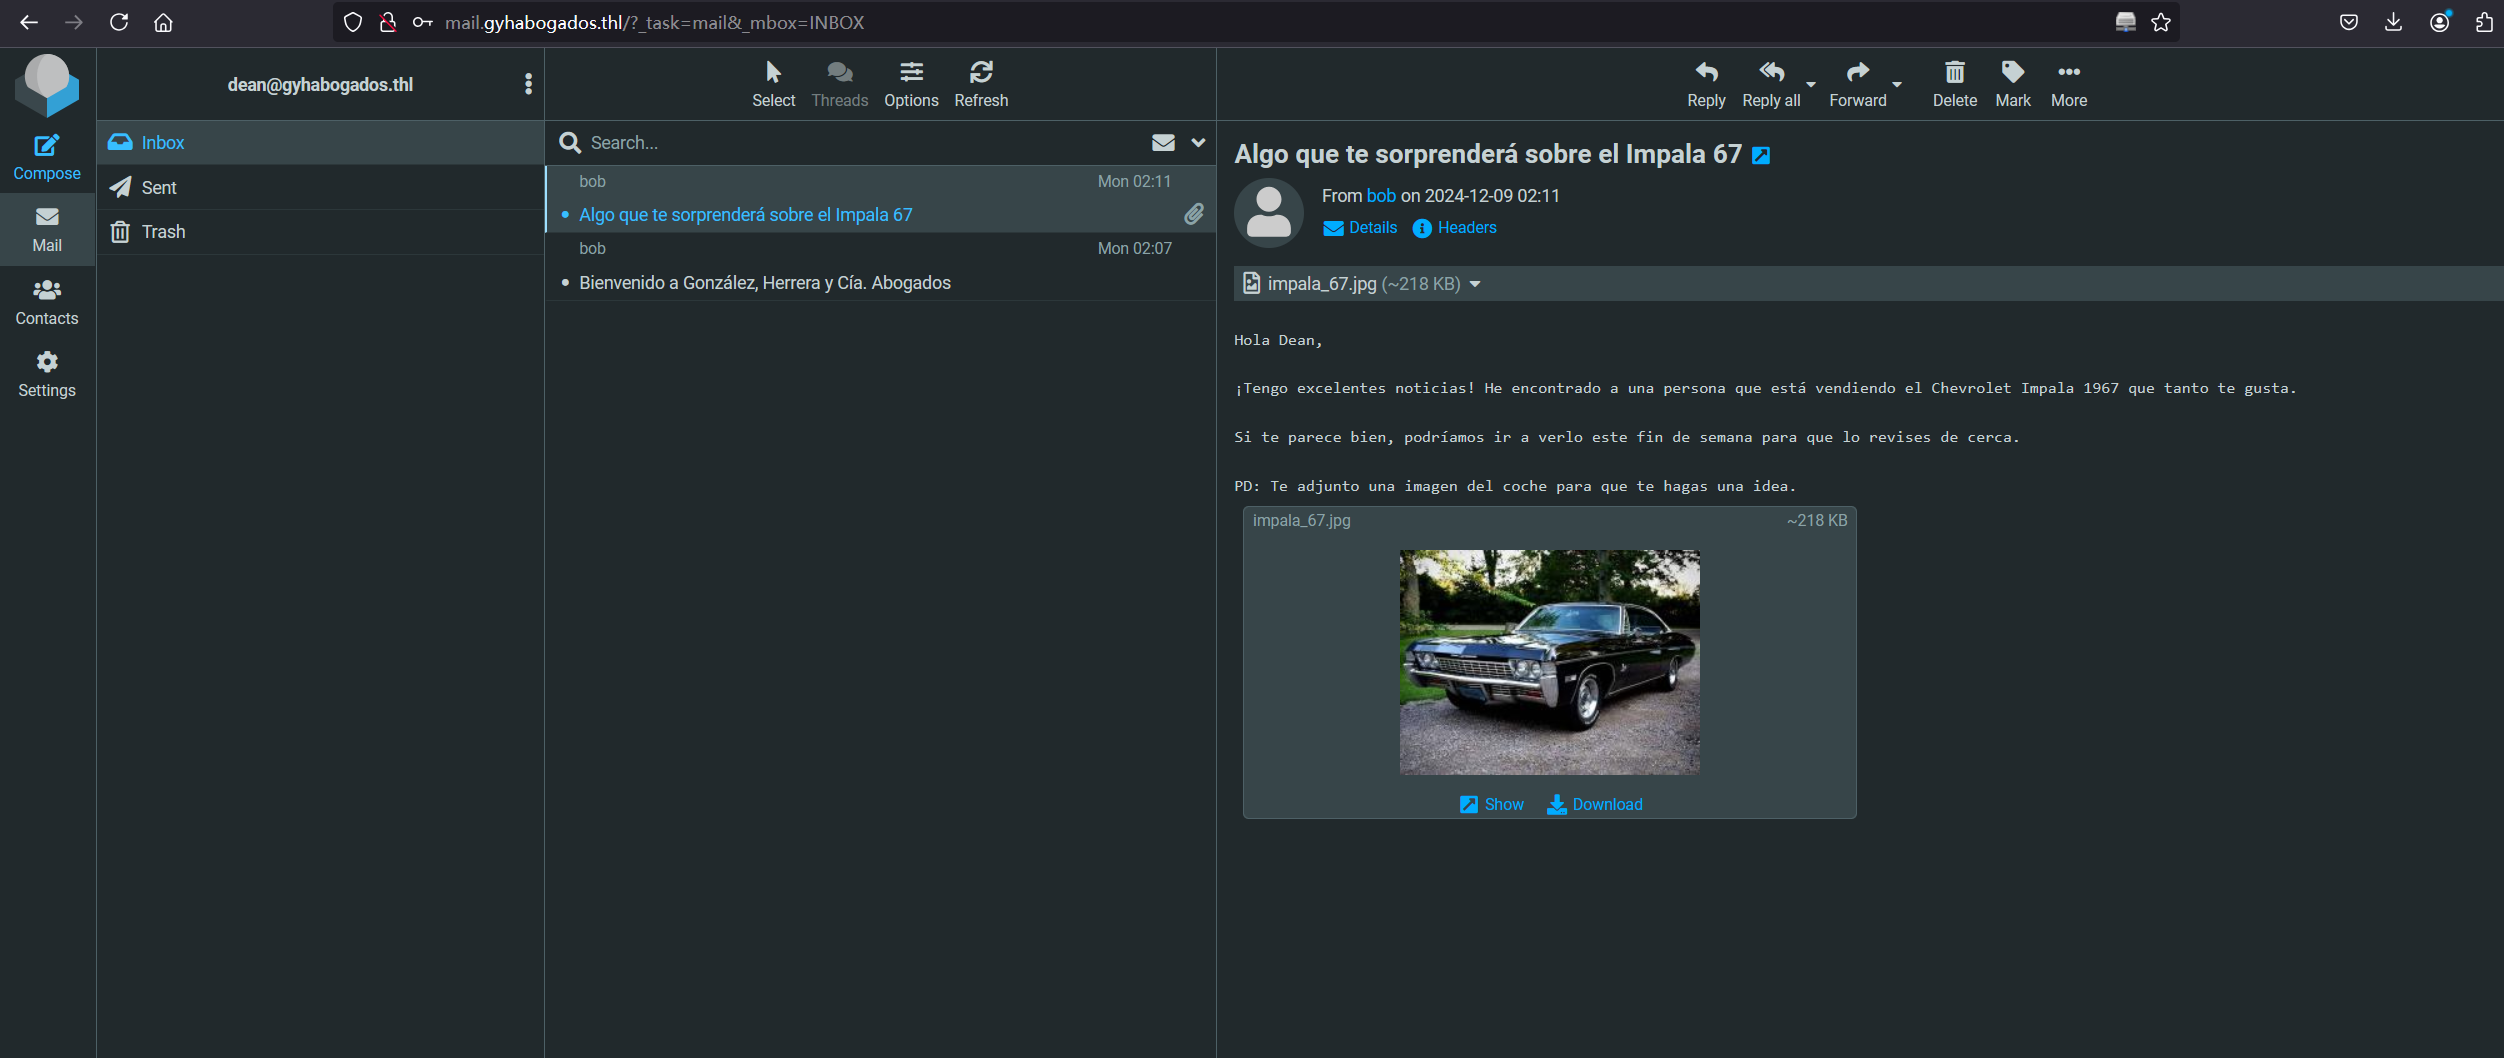Image resolution: width=2504 pixels, height=1058 pixels.
Task: Bookmark this page with star
Action: coord(2161,22)
